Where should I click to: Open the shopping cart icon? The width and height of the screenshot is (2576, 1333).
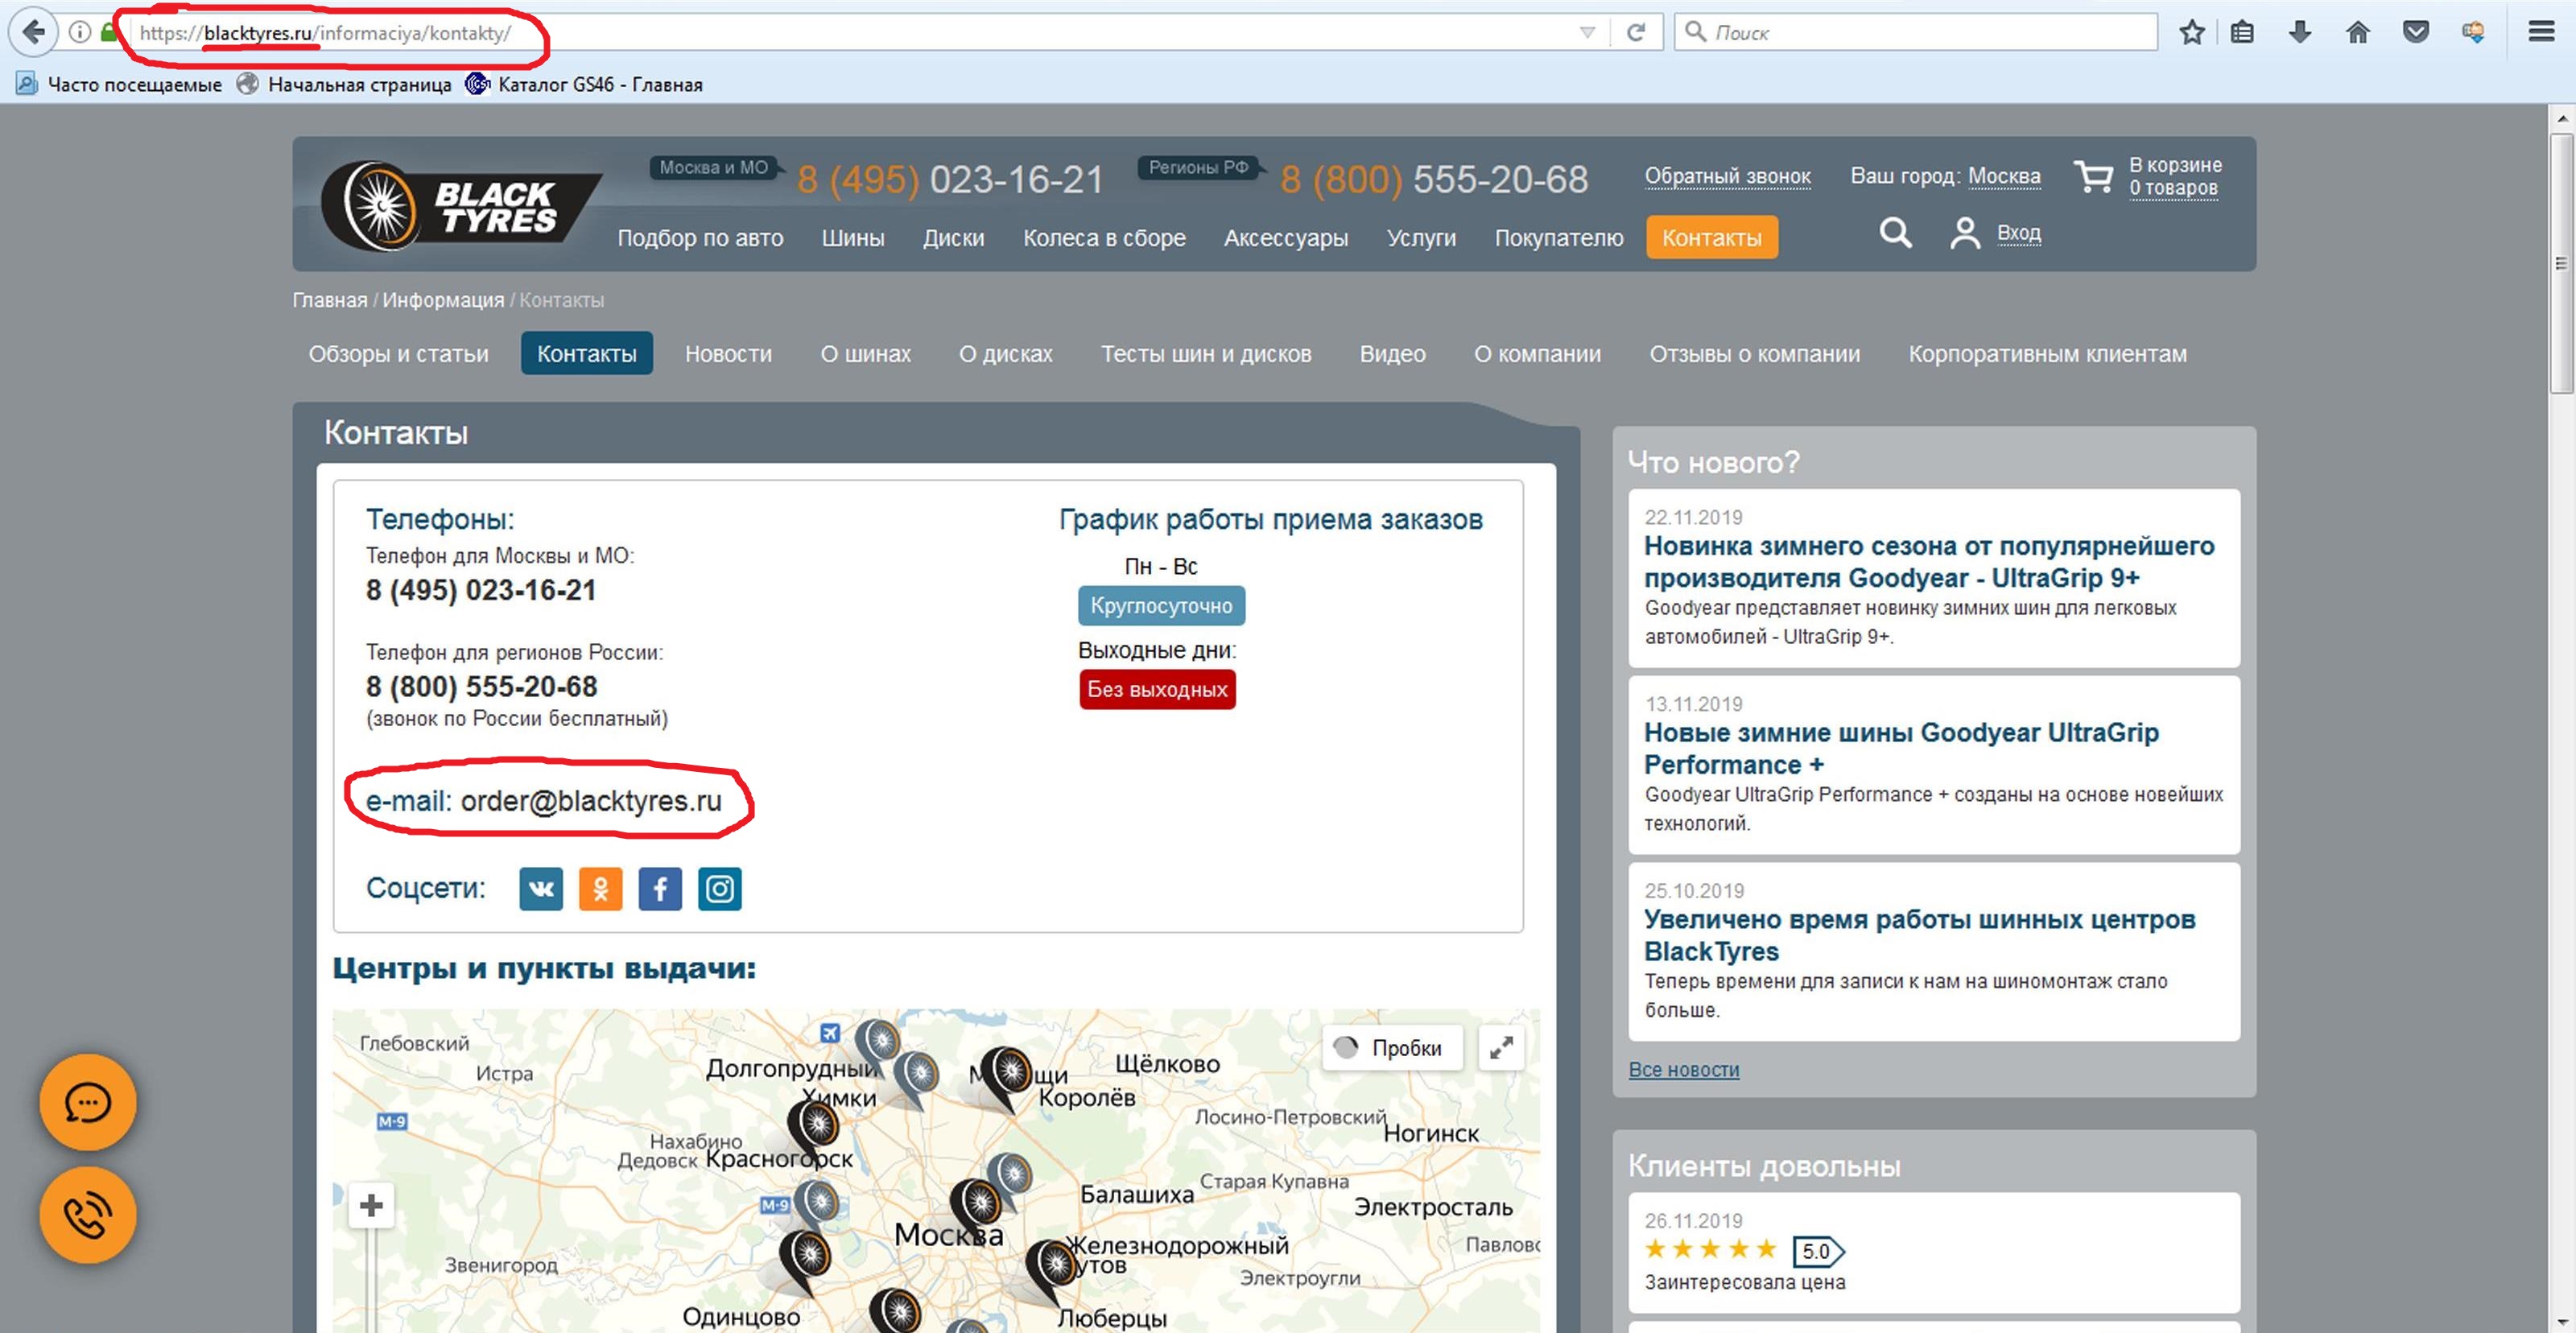tap(2093, 177)
